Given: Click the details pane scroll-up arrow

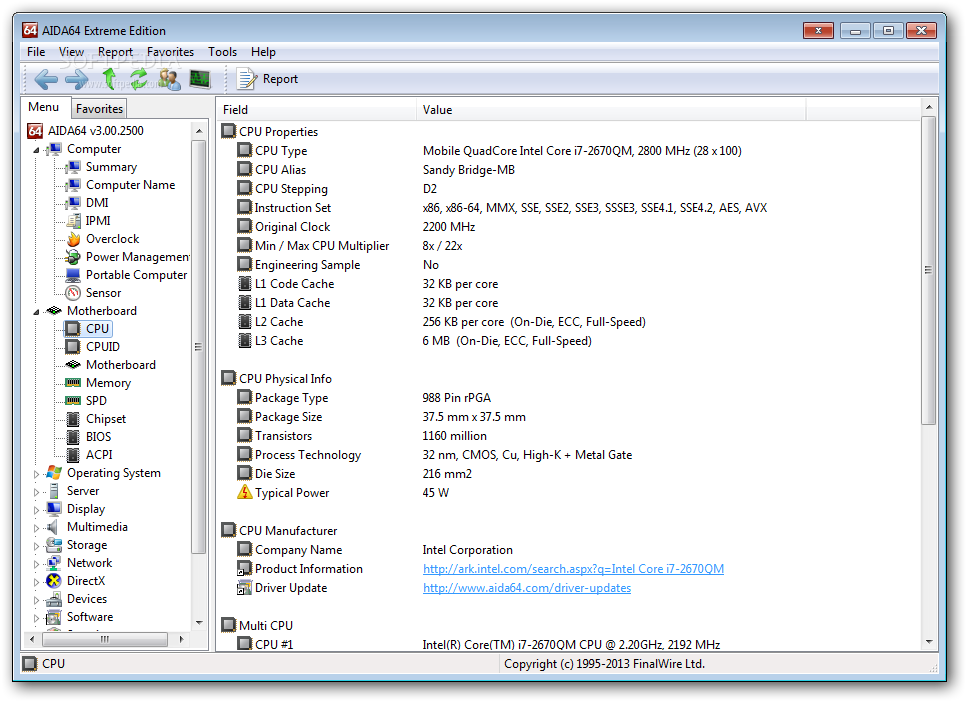Looking at the screenshot, I should coord(929,108).
